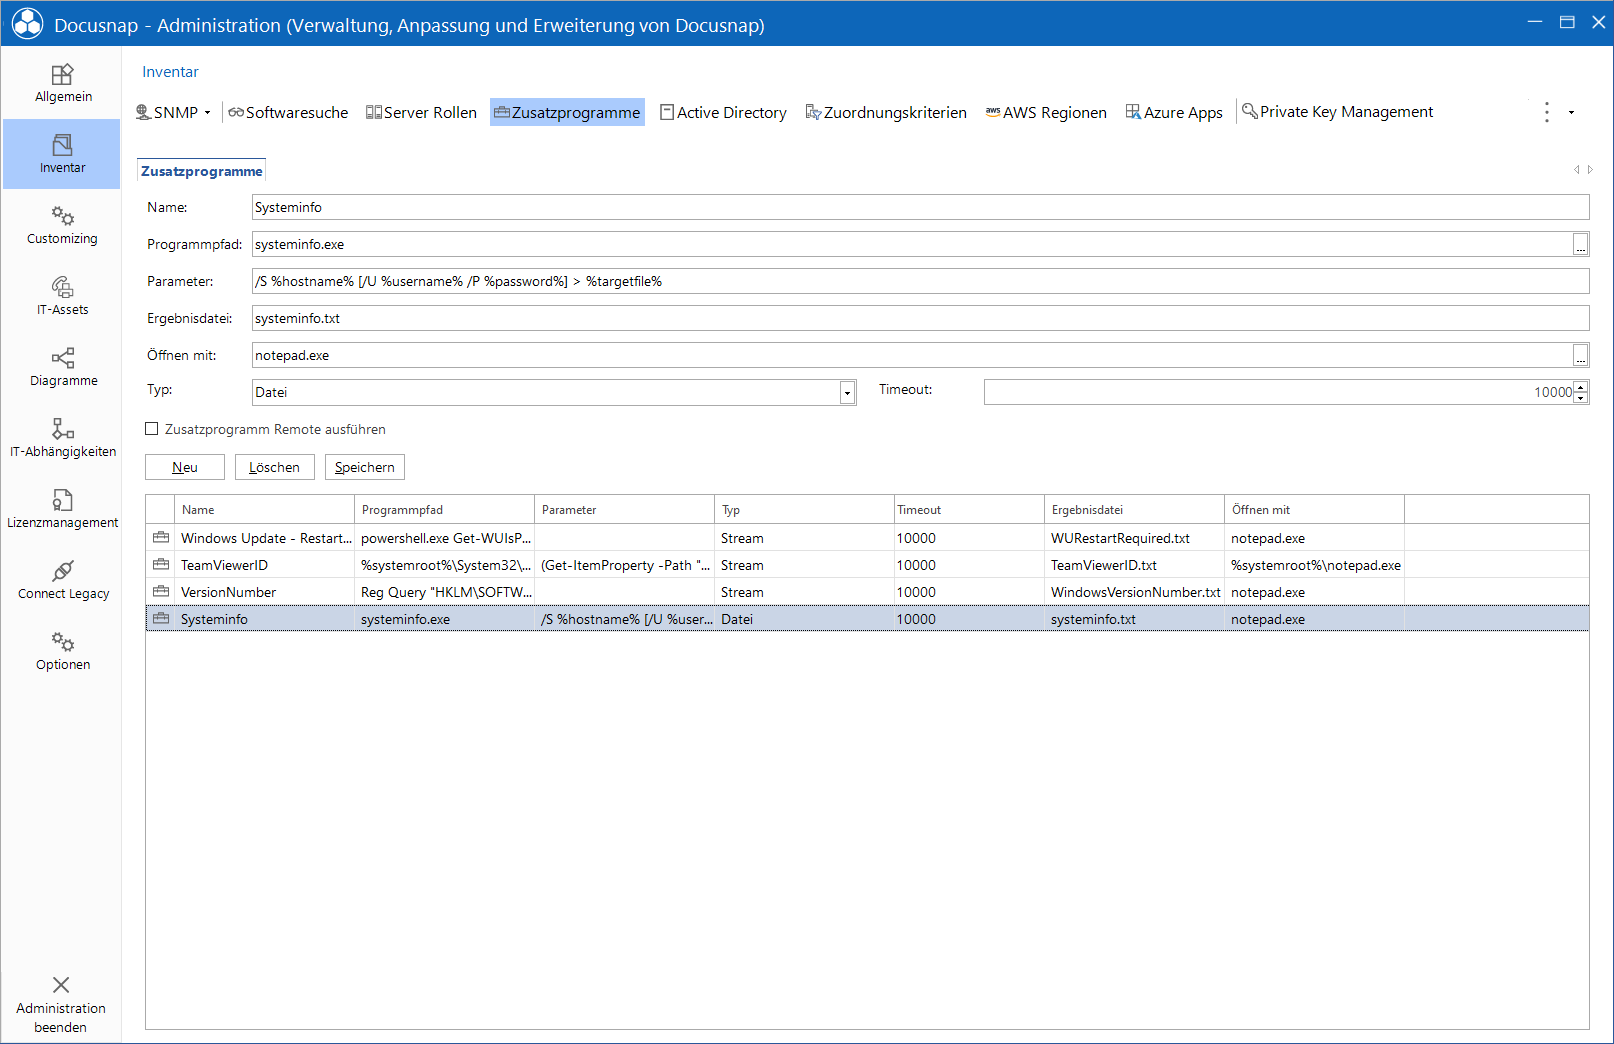Select the Windows Update - Restart row

pos(867,538)
